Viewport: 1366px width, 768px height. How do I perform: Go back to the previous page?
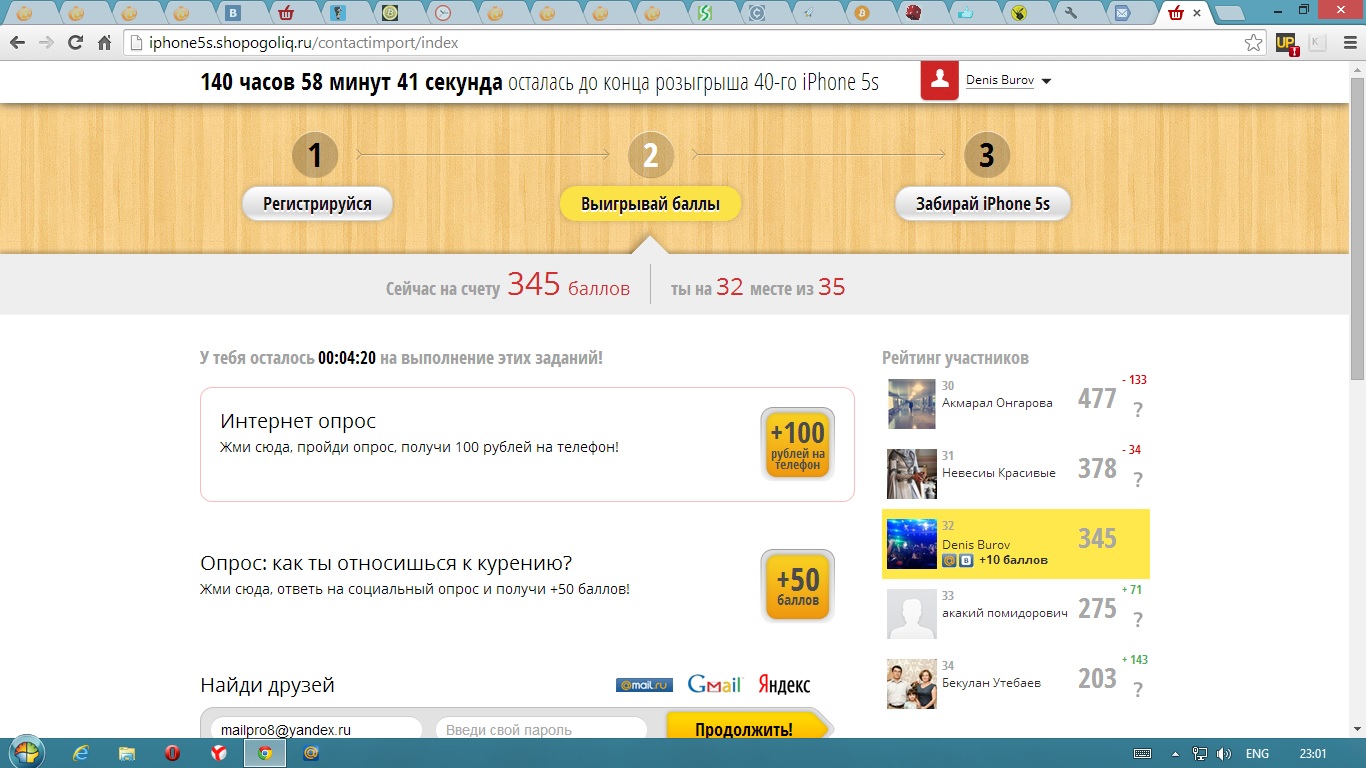pos(17,43)
